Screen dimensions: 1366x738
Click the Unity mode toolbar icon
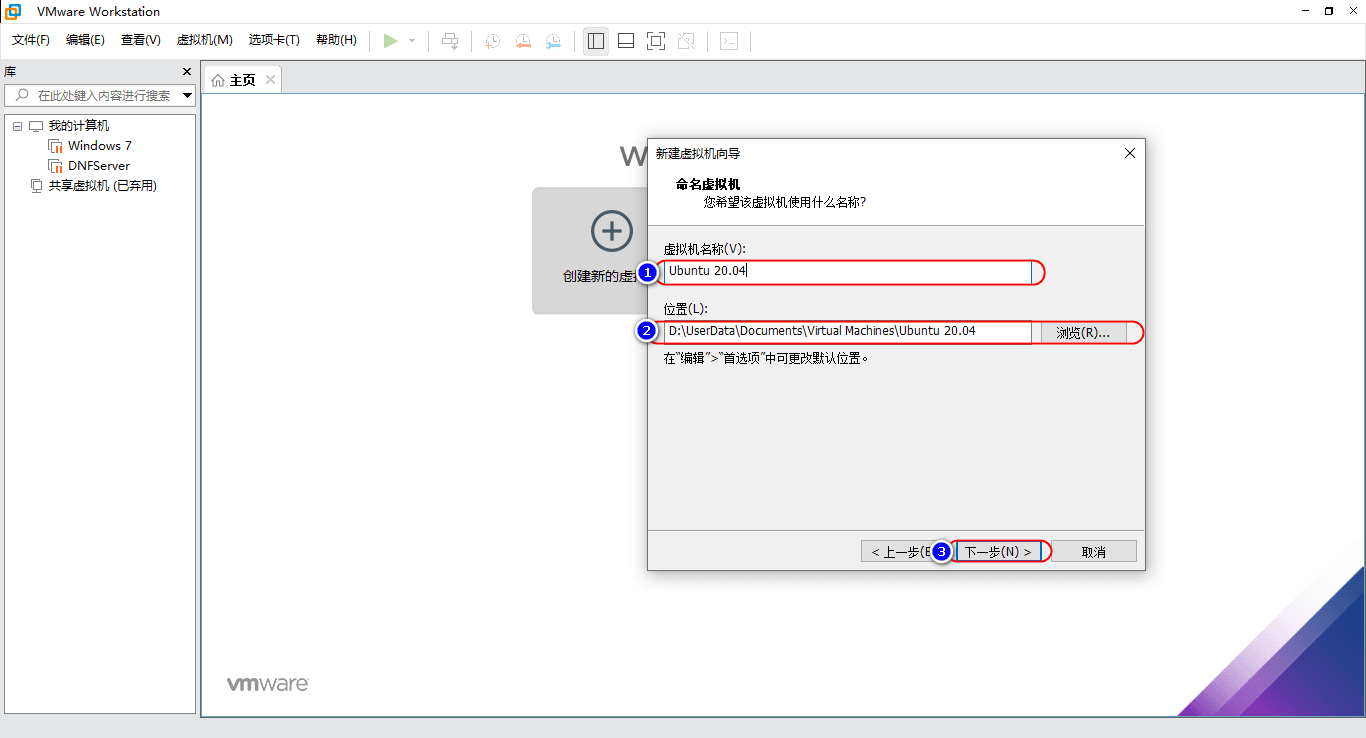686,41
